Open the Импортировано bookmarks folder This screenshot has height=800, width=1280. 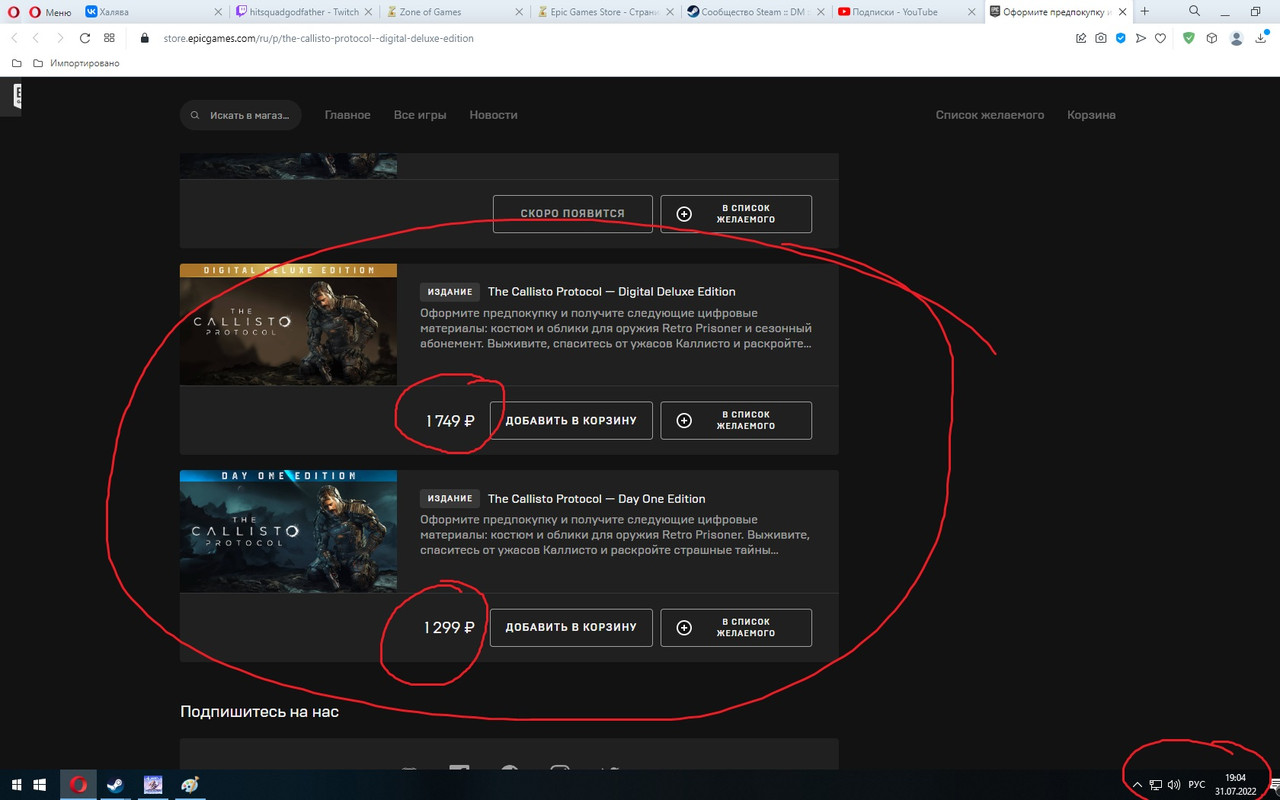point(75,63)
